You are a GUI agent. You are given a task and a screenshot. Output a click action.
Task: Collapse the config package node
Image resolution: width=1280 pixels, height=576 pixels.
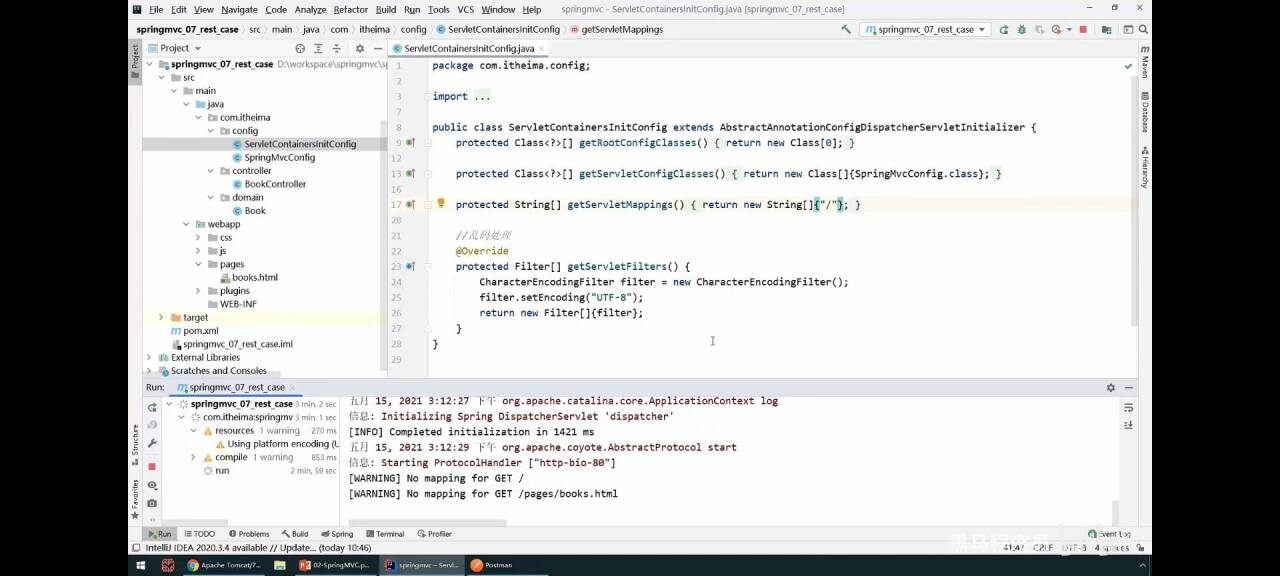(211, 130)
